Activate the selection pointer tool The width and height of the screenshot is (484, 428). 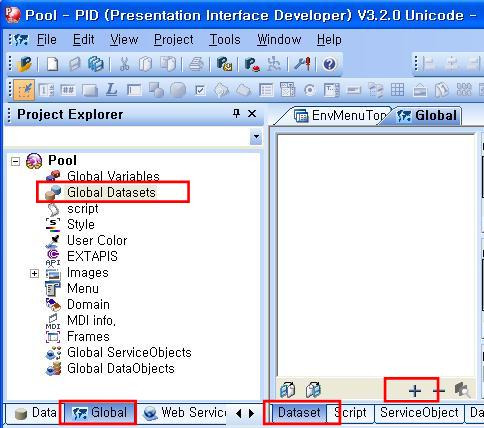24,89
